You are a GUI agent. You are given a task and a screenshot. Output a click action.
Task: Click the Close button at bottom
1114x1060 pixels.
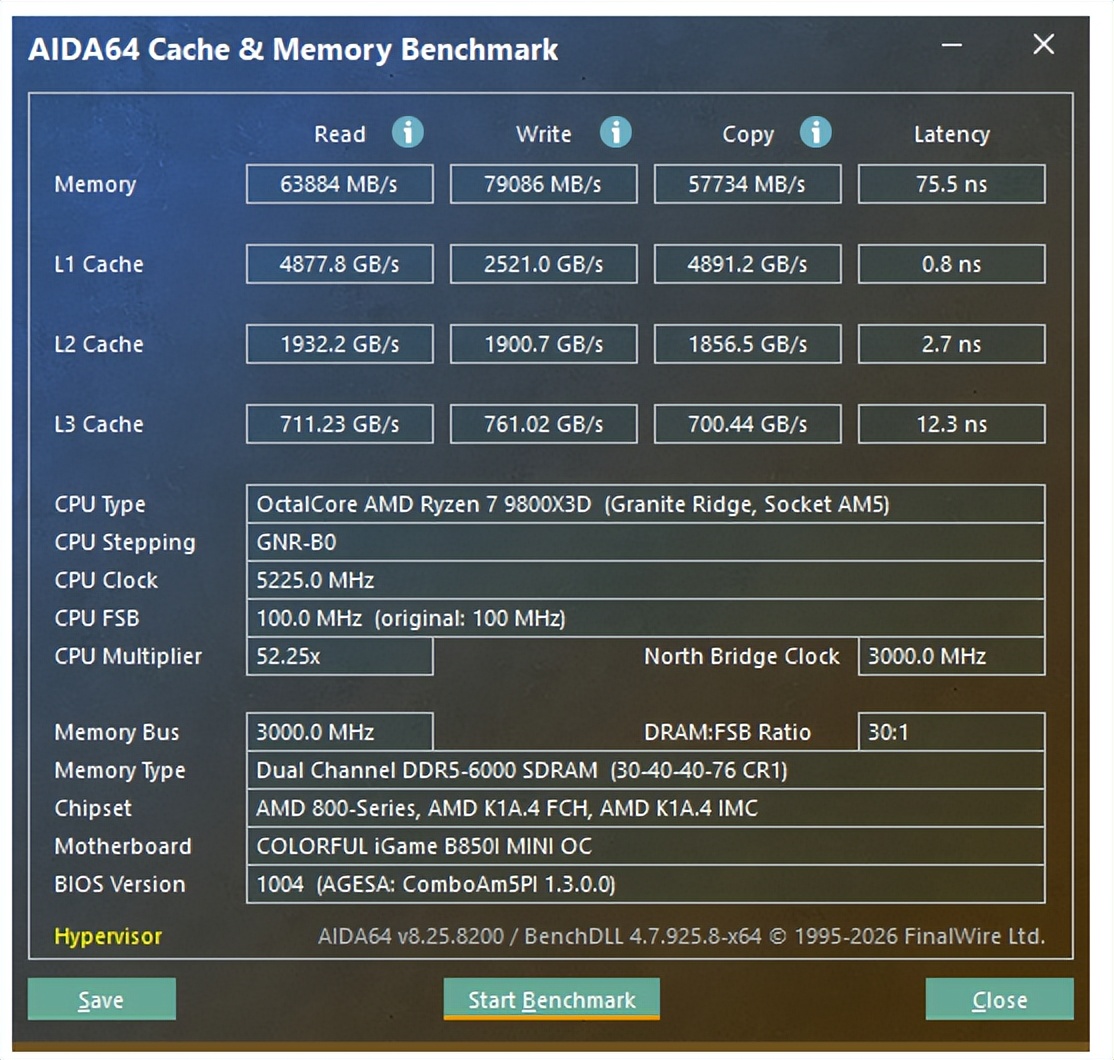pyautogui.click(x=999, y=999)
